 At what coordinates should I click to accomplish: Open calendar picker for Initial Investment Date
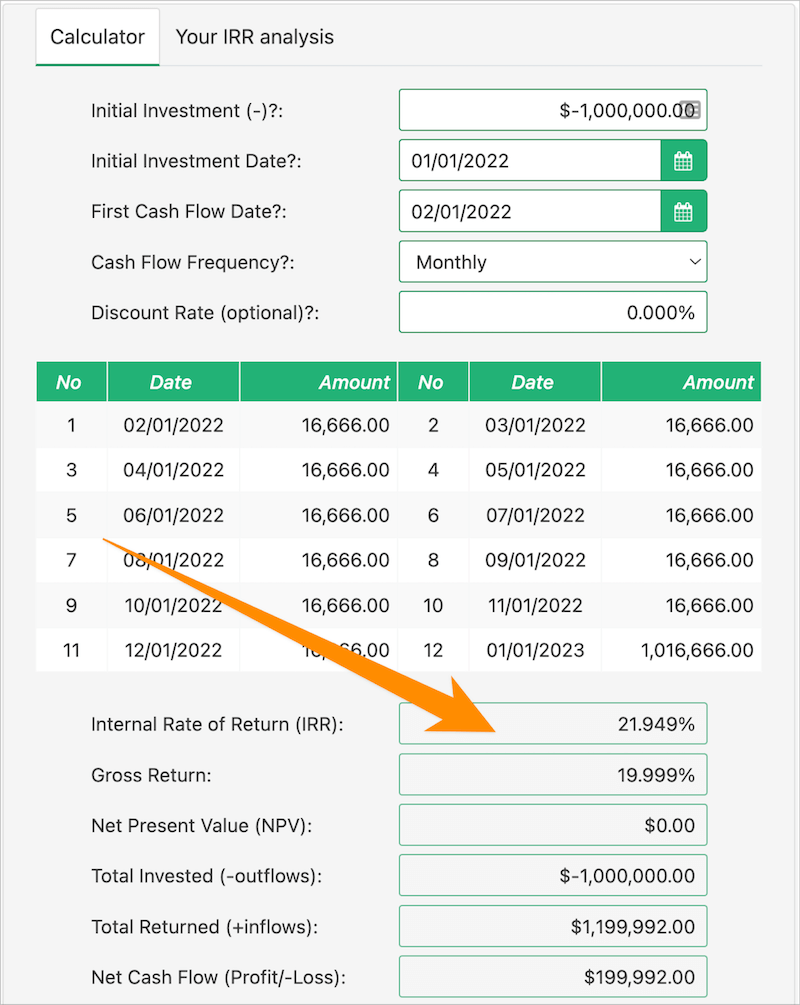[683, 160]
